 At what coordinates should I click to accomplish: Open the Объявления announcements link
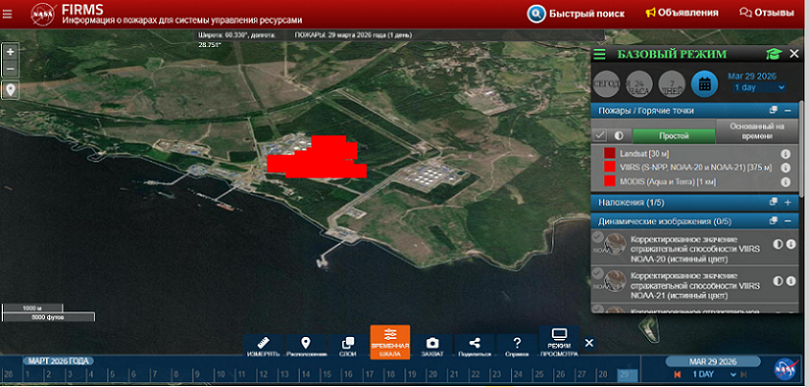(682, 13)
